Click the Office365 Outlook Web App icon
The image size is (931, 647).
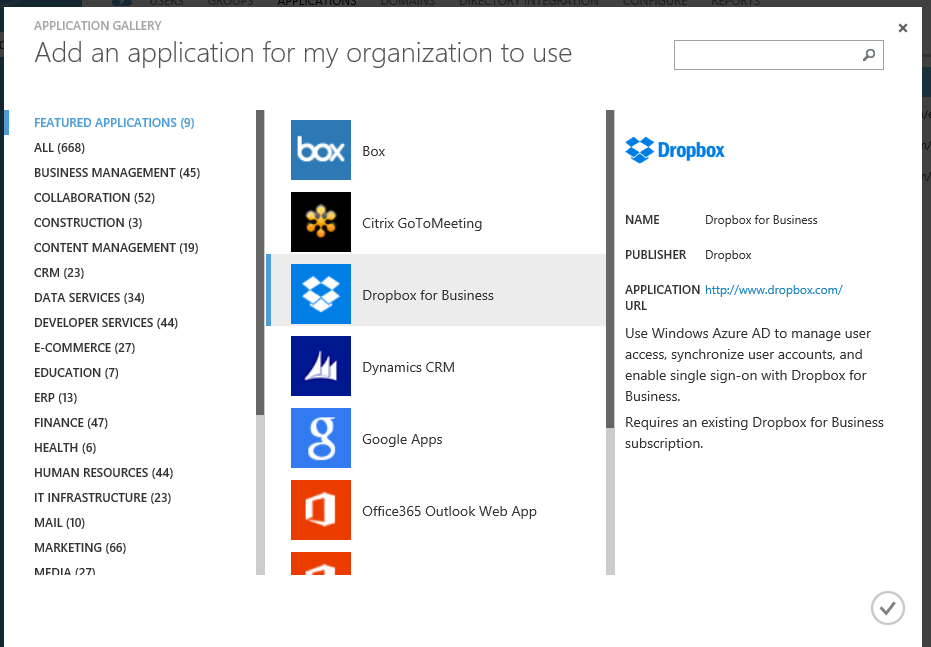pos(321,510)
